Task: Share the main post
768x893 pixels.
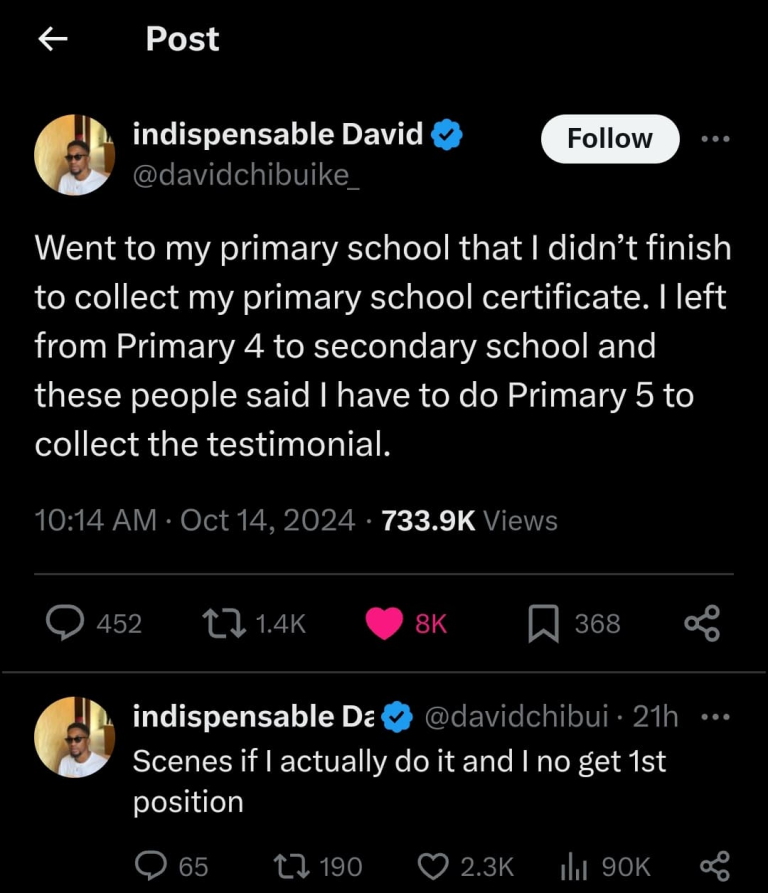Action: (701, 623)
